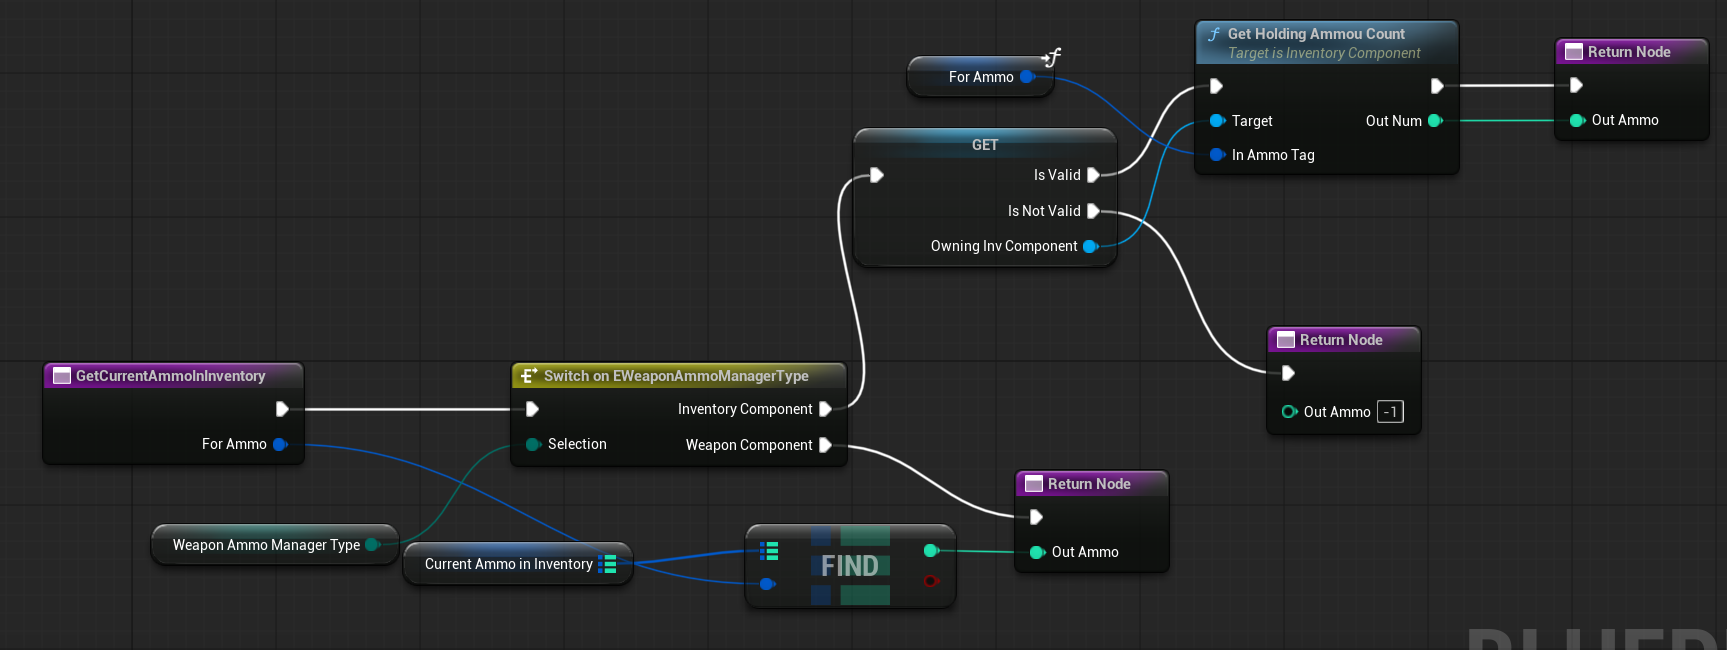Viewport: 1727px width, 650px height.
Task: Click Owning Inv Component output pin
Action: [x=1090, y=246]
